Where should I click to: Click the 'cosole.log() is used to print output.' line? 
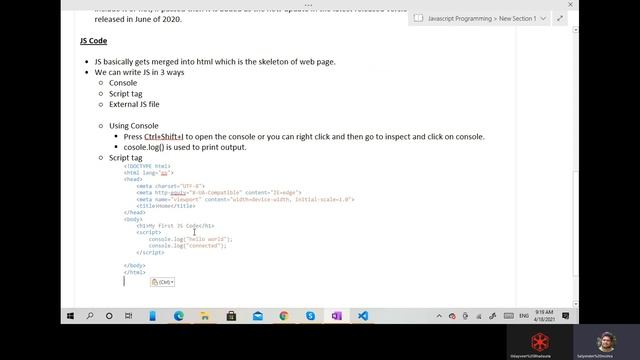(185, 147)
